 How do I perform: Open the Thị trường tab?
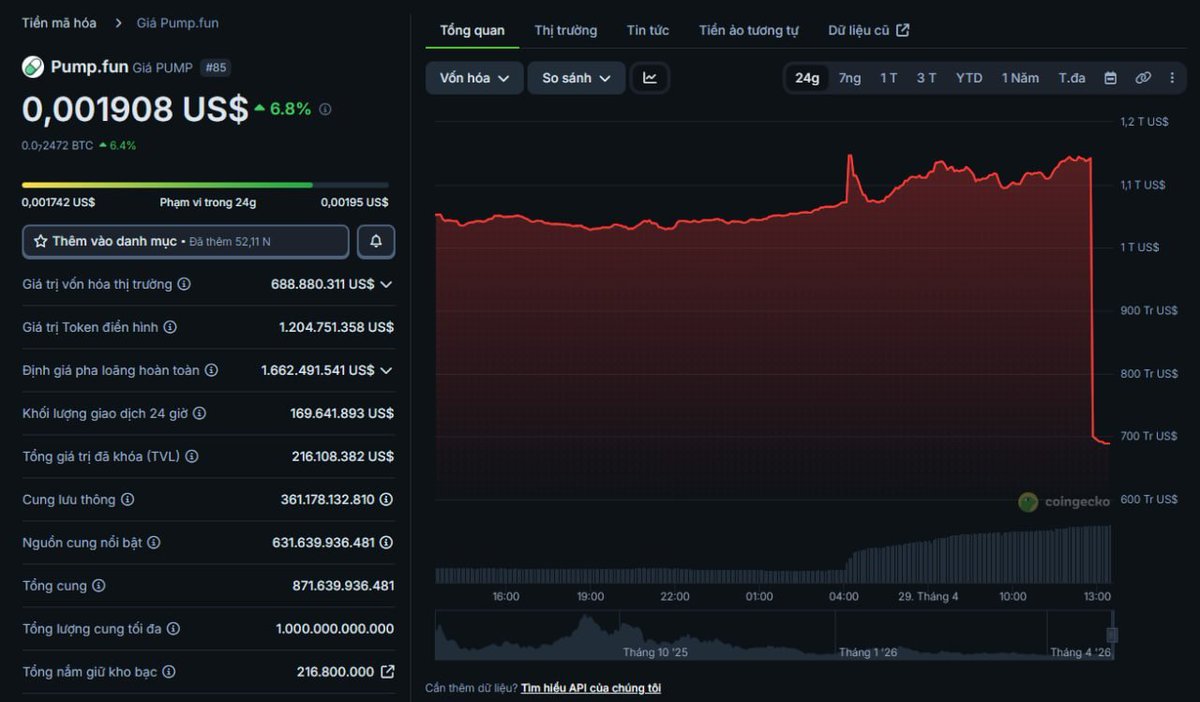coord(566,30)
